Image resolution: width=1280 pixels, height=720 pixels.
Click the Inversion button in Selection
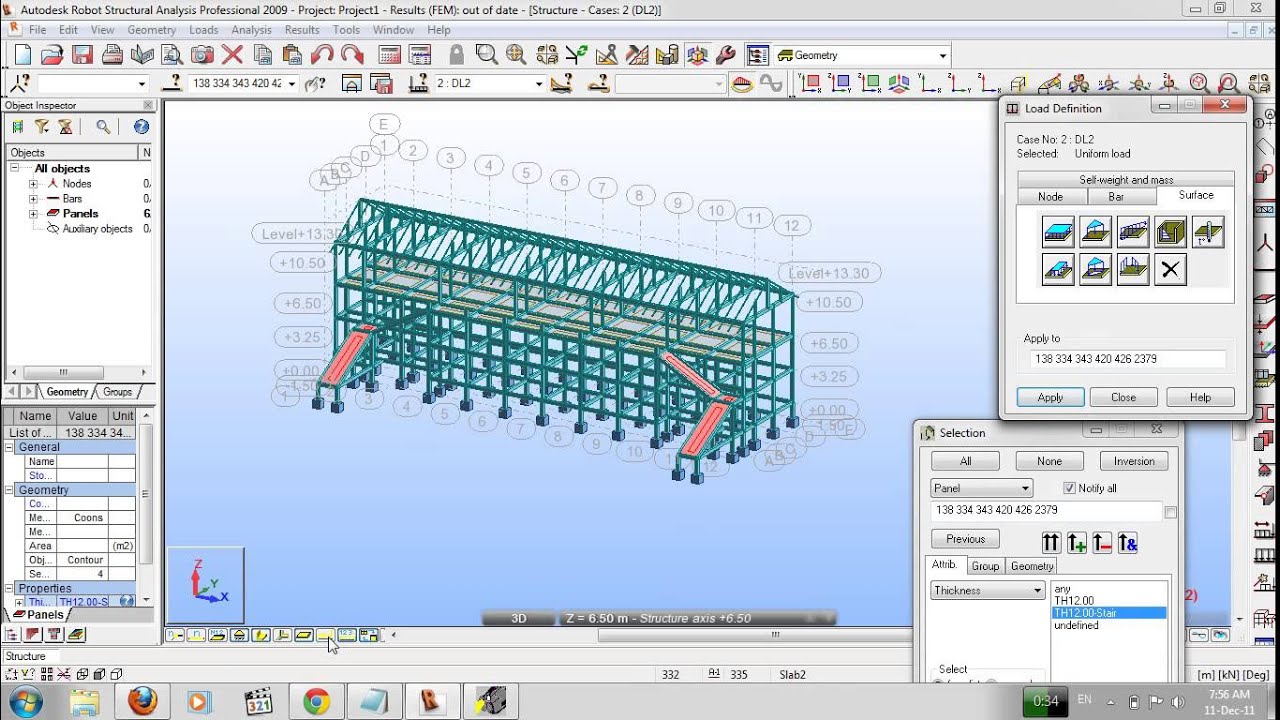coord(1134,461)
